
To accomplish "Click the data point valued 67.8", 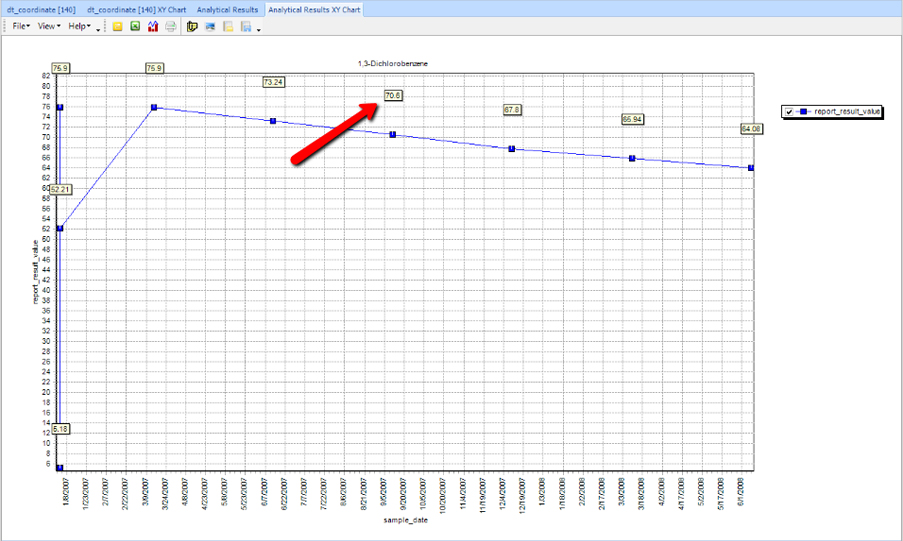I will [x=512, y=149].
